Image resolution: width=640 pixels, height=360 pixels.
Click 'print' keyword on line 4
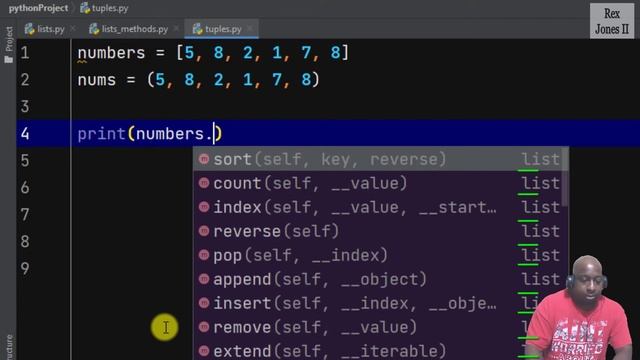point(101,134)
